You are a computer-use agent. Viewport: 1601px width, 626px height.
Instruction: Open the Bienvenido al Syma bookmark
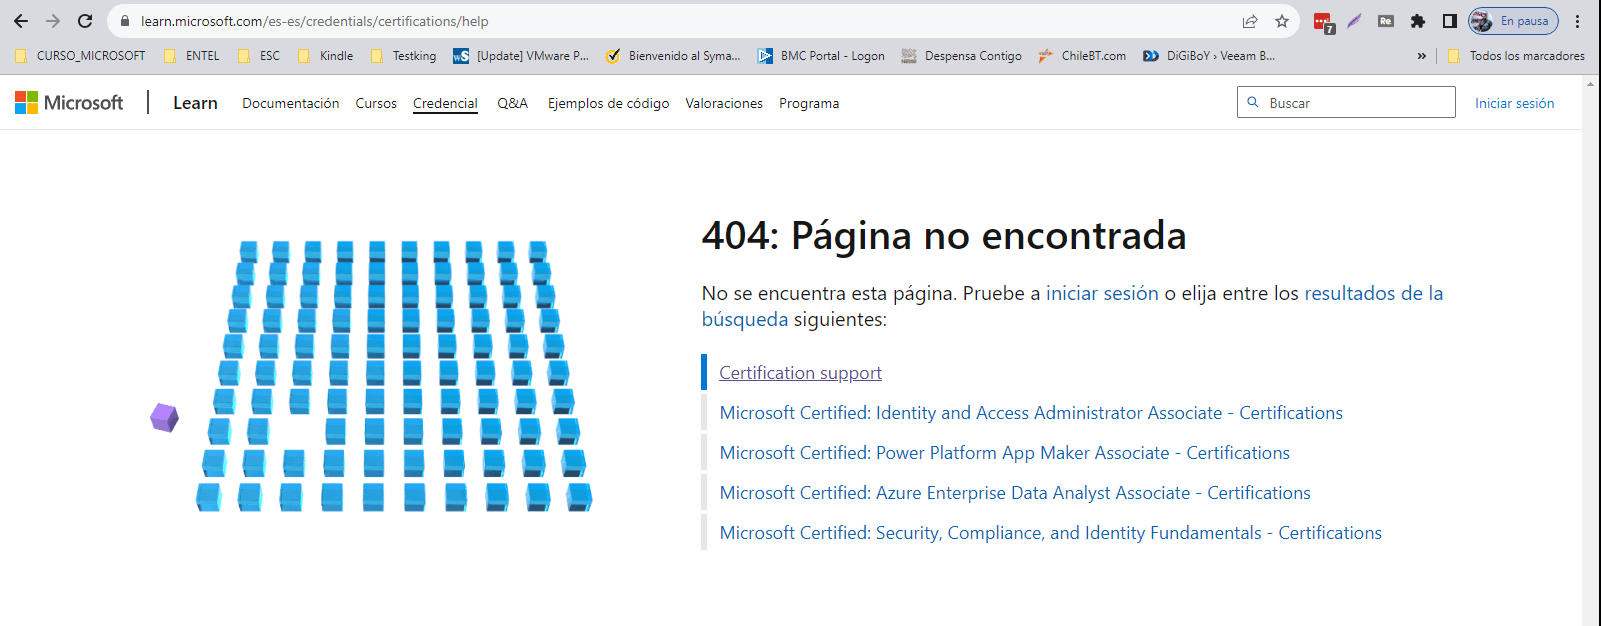pyautogui.click(x=673, y=56)
